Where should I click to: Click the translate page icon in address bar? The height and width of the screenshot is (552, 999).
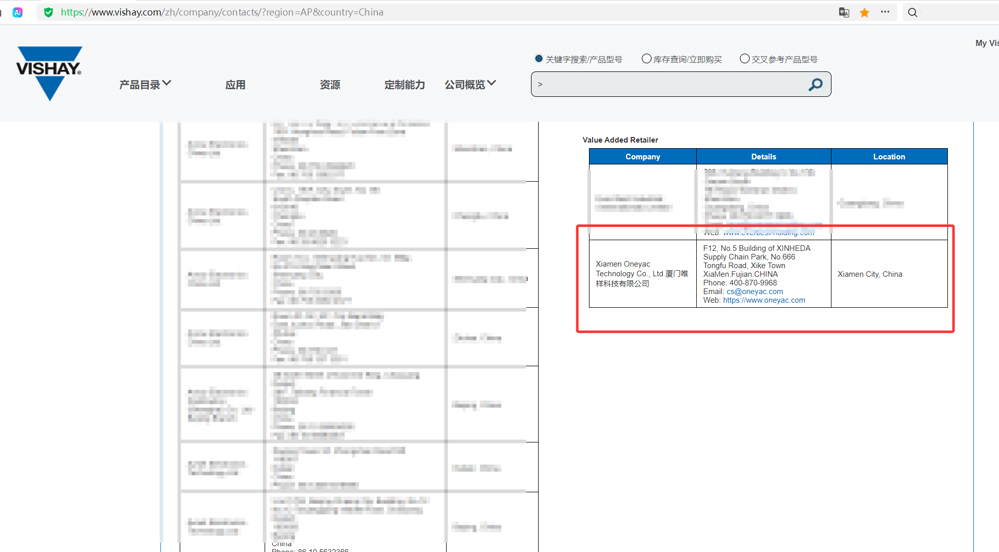(x=844, y=12)
